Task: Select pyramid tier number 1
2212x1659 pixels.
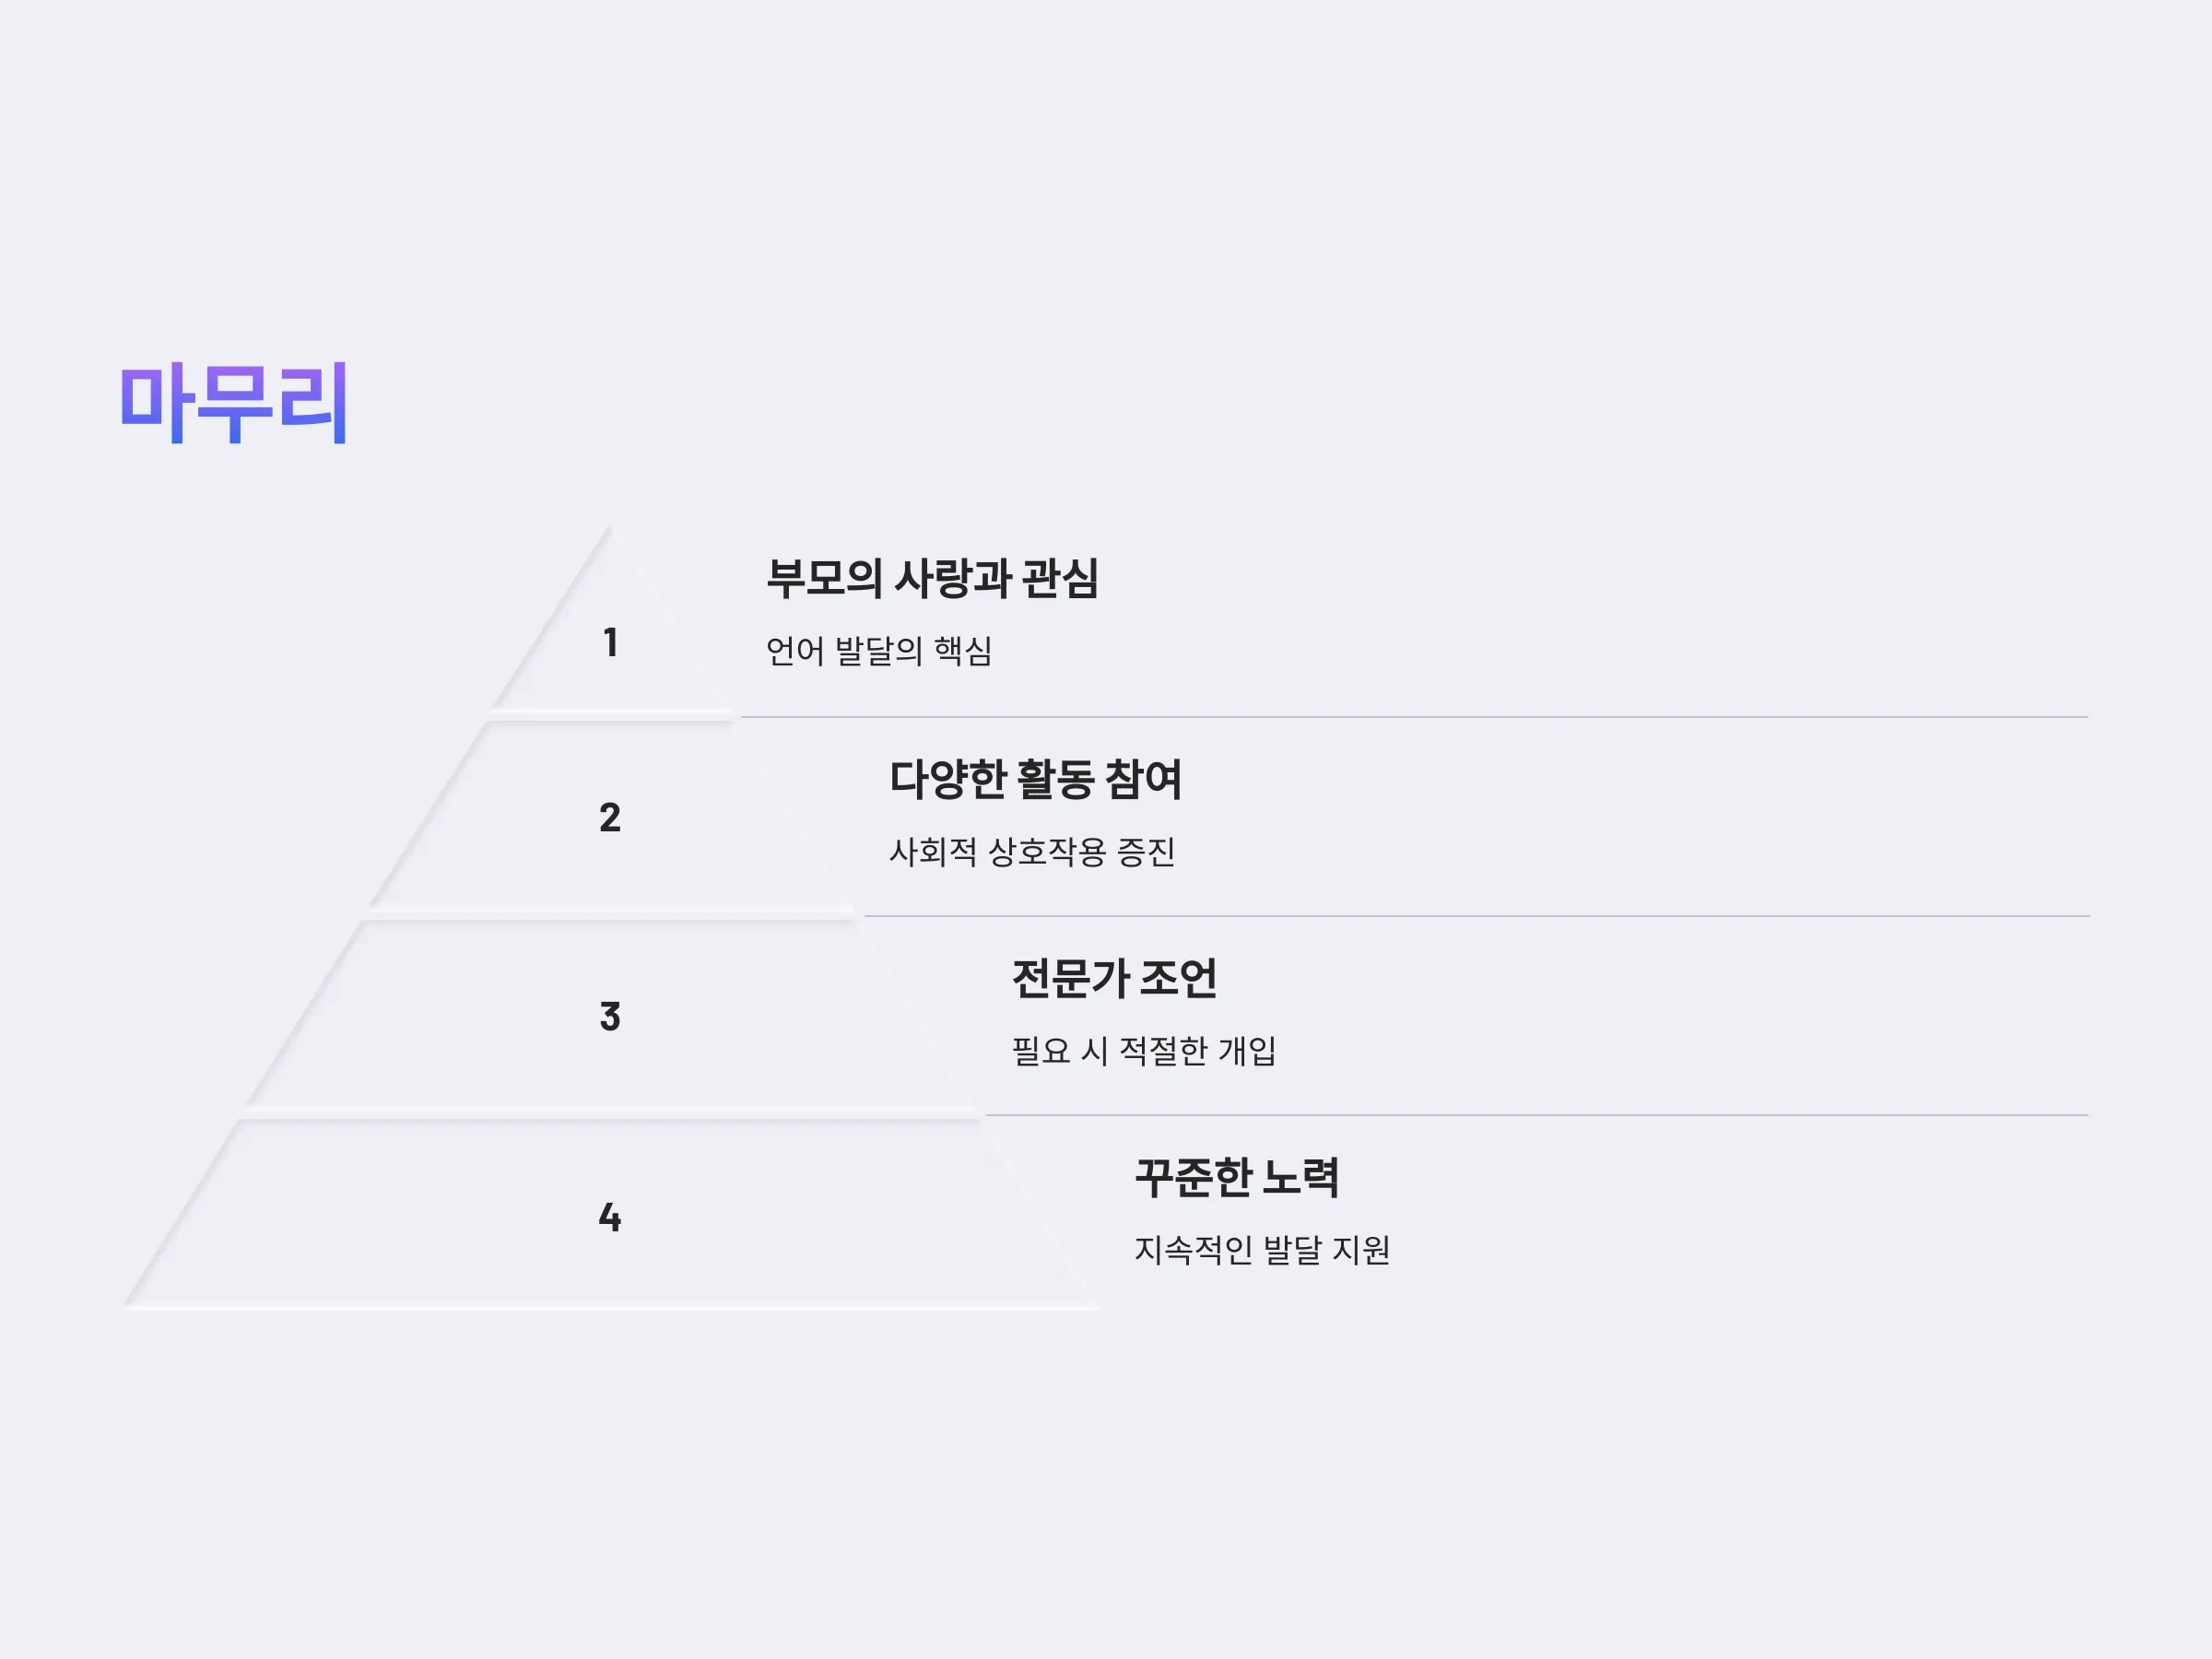Action: pos(610,642)
